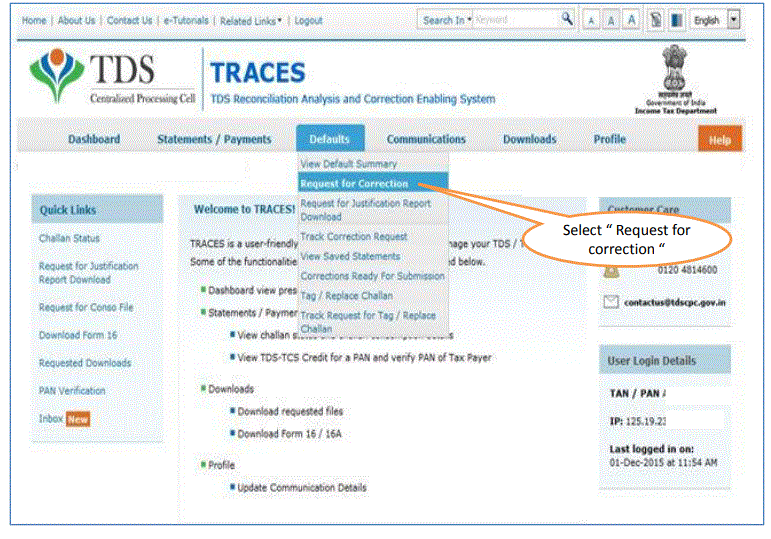Select the medium font size icon
Viewport: 771px width, 539px height.
coord(612,20)
